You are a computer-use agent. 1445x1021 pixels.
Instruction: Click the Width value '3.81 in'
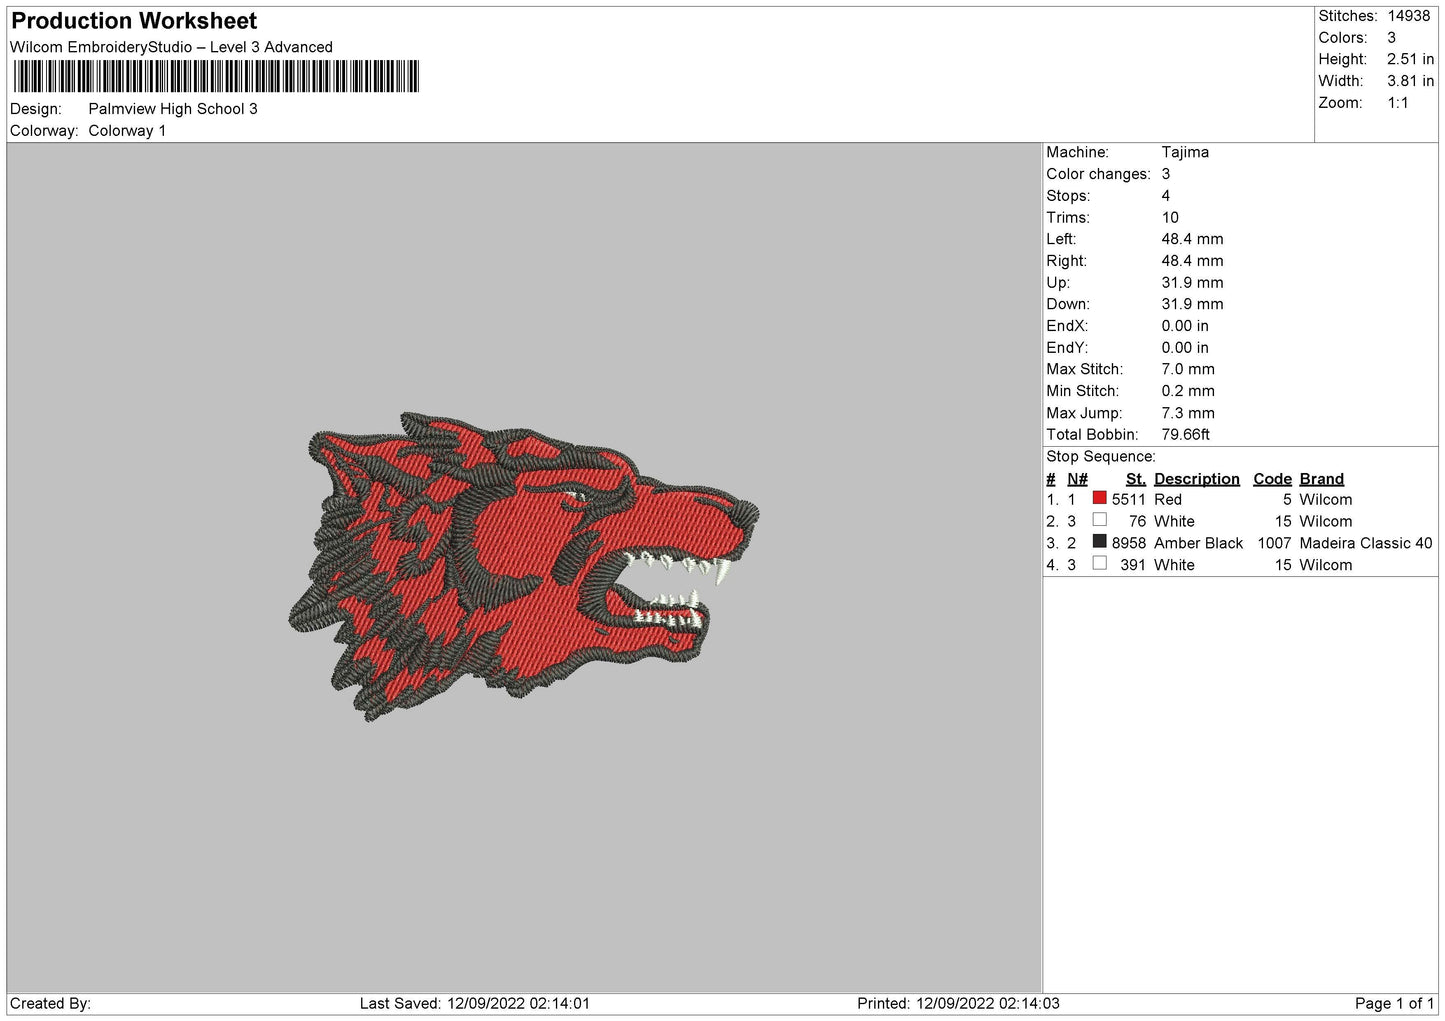(1410, 82)
